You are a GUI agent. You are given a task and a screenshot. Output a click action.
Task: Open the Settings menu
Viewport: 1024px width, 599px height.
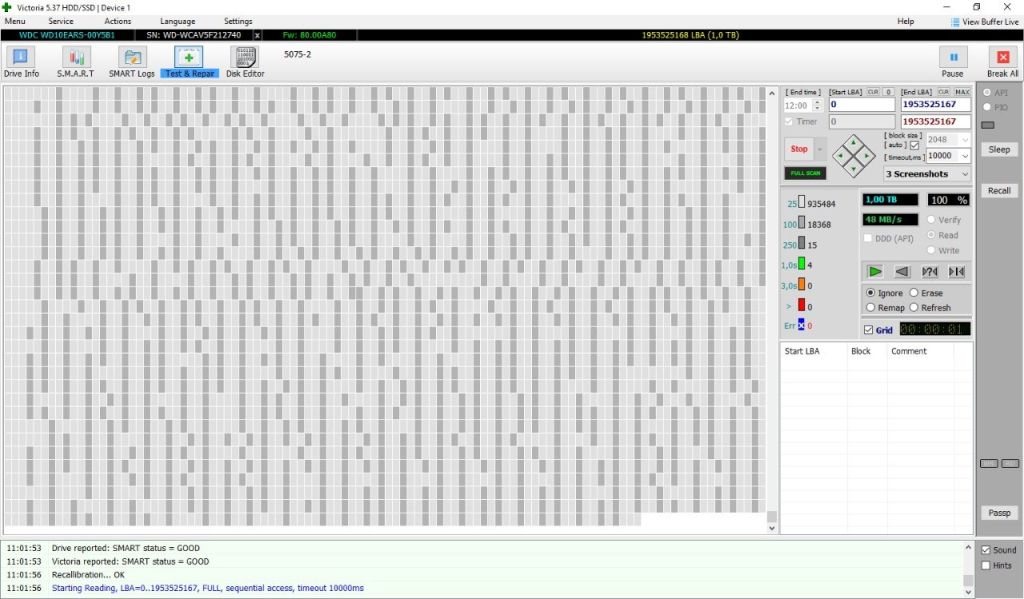coord(238,22)
